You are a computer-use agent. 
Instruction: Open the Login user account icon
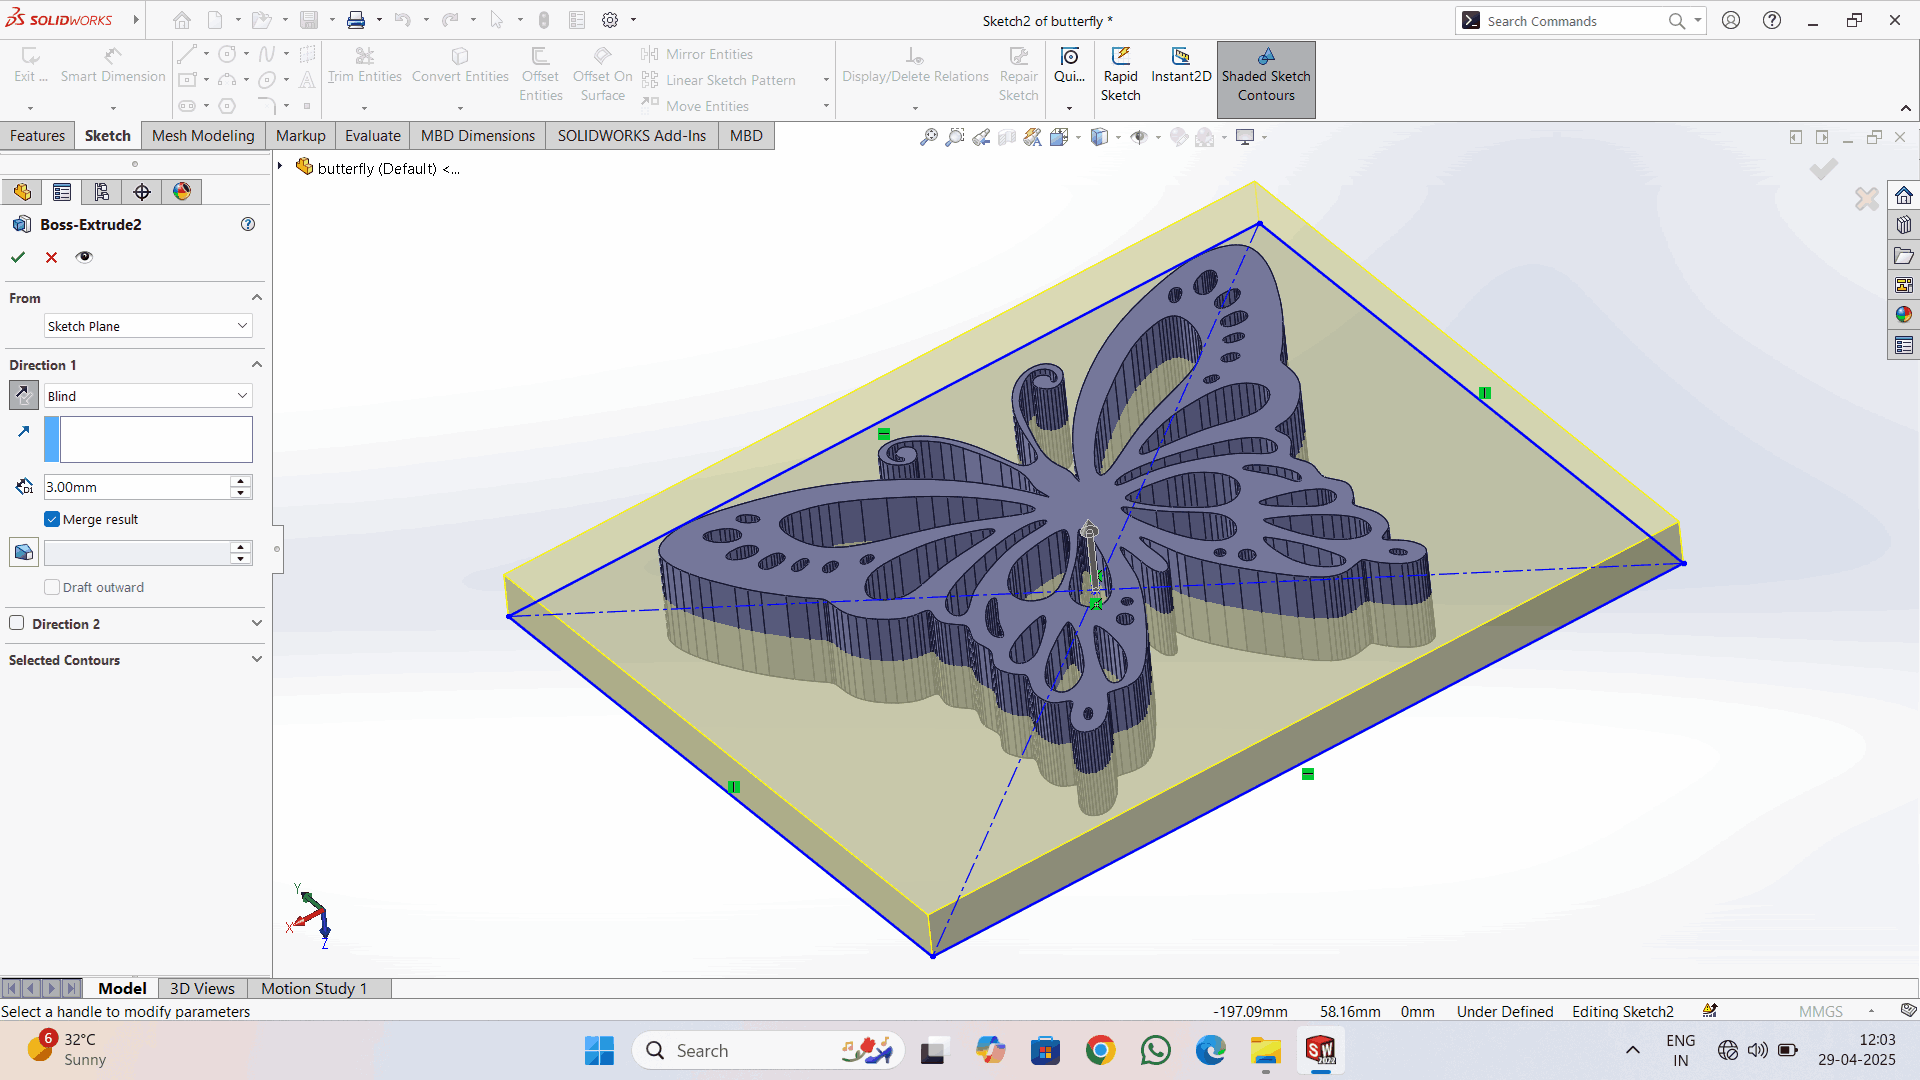click(x=1731, y=20)
